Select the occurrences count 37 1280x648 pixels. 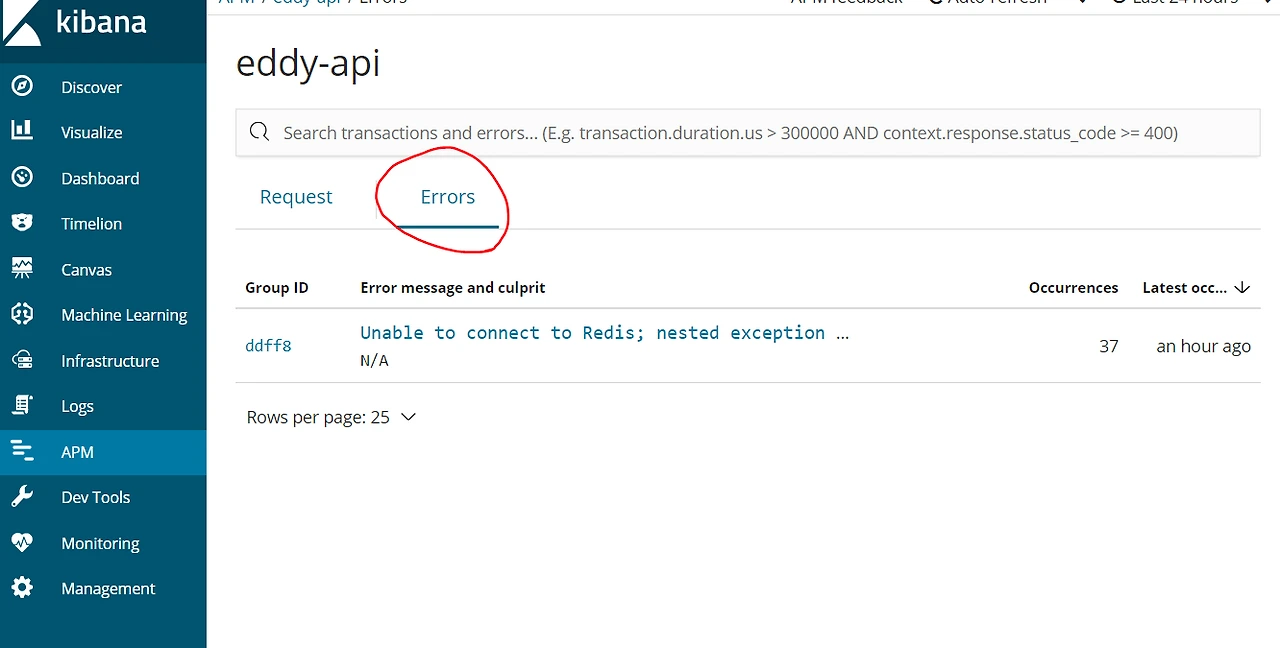coord(1108,346)
